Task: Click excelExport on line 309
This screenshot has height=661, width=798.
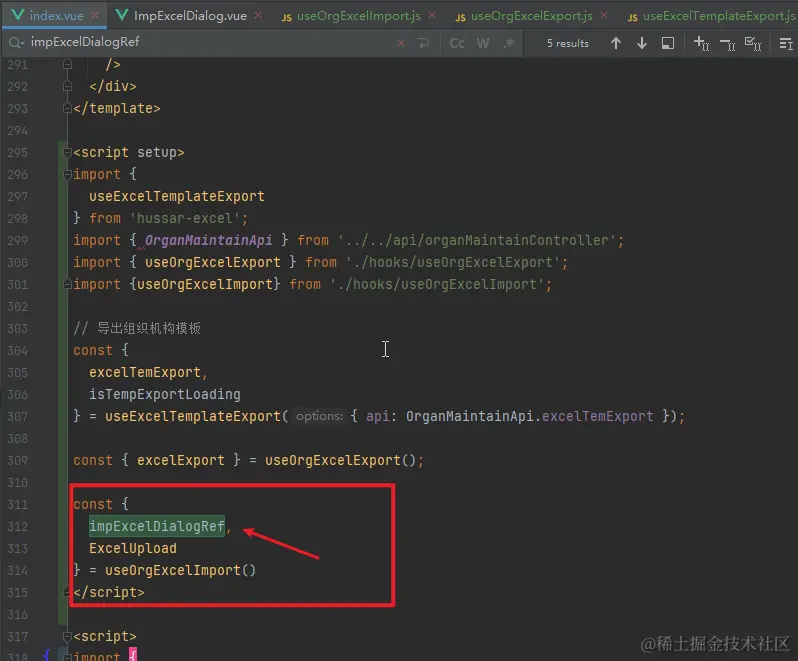Action: [x=181, y=460]
